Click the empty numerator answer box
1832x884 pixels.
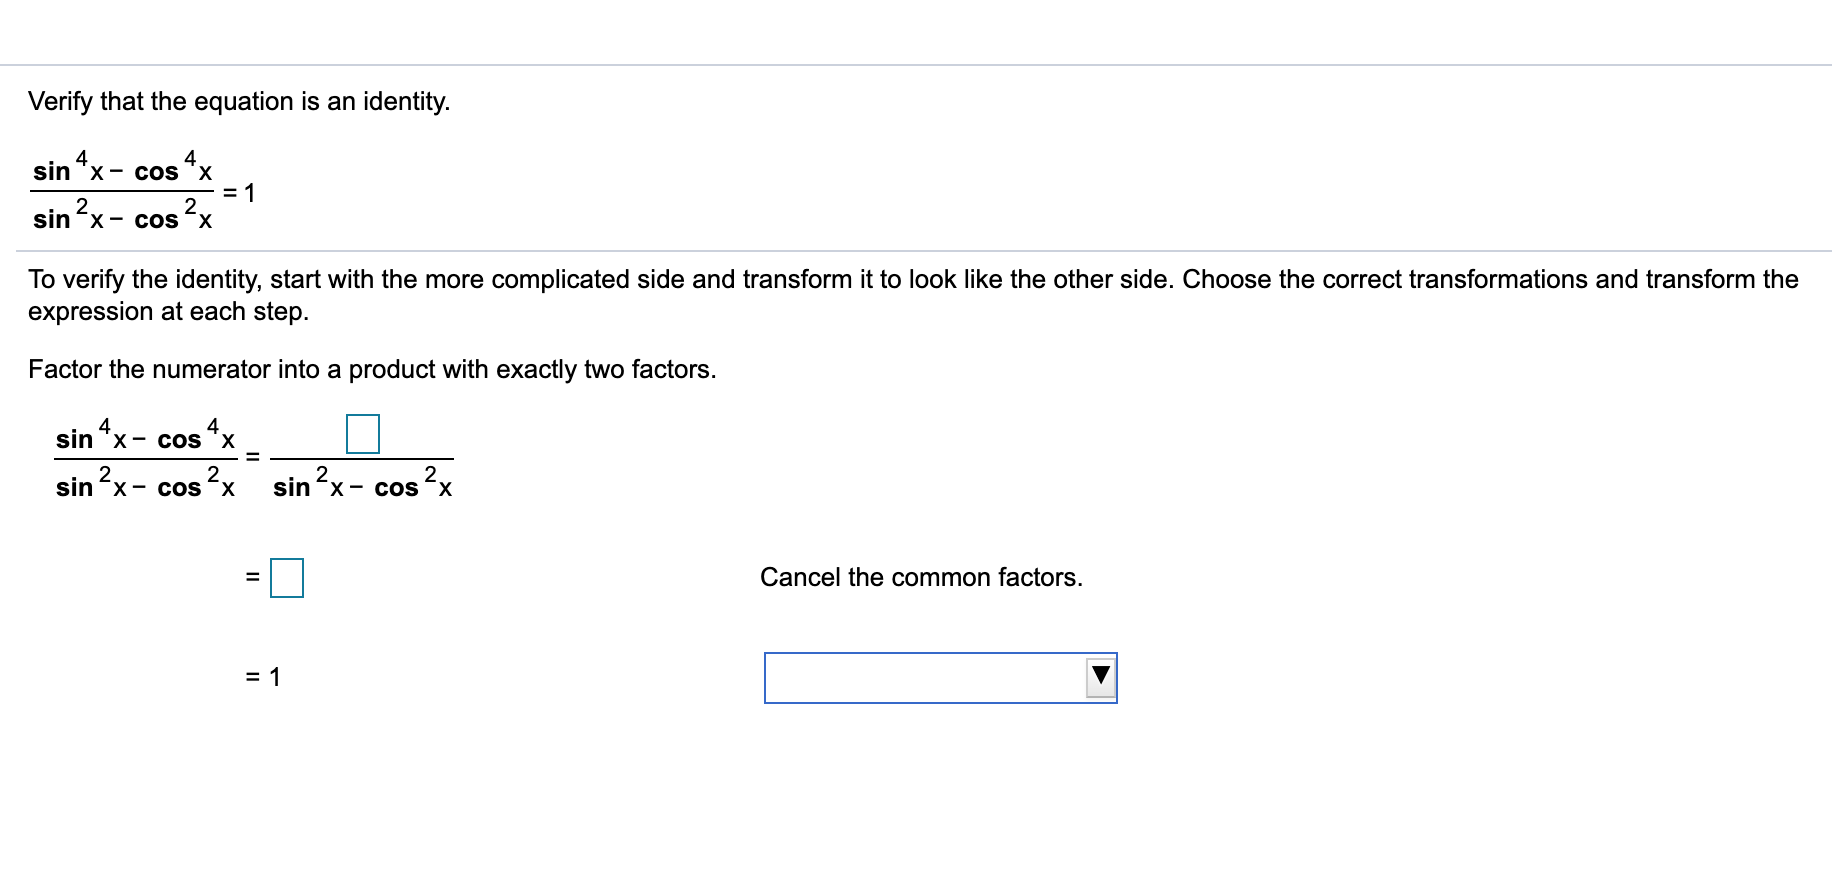coord(363,434)
